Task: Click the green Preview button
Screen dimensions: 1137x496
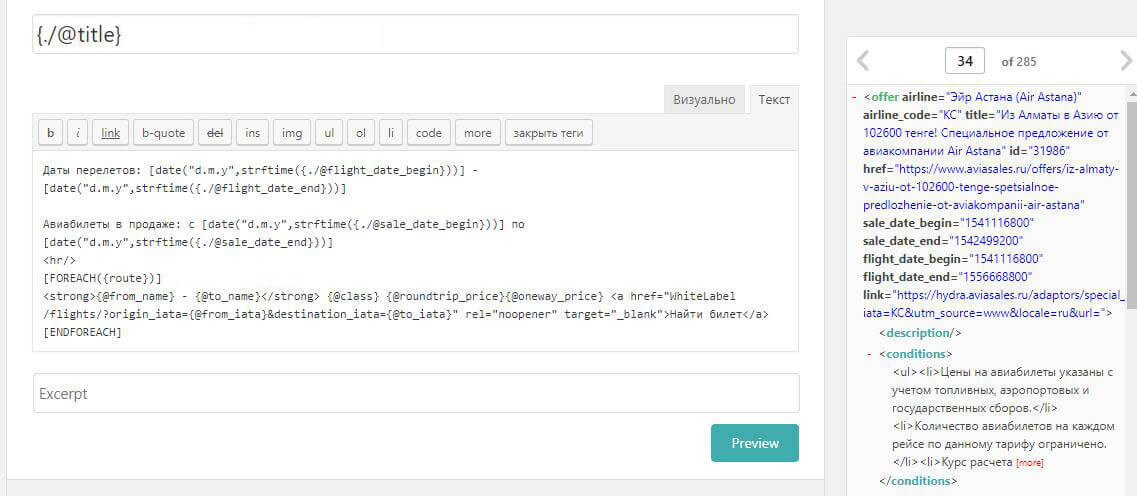Action: point(754,443)
